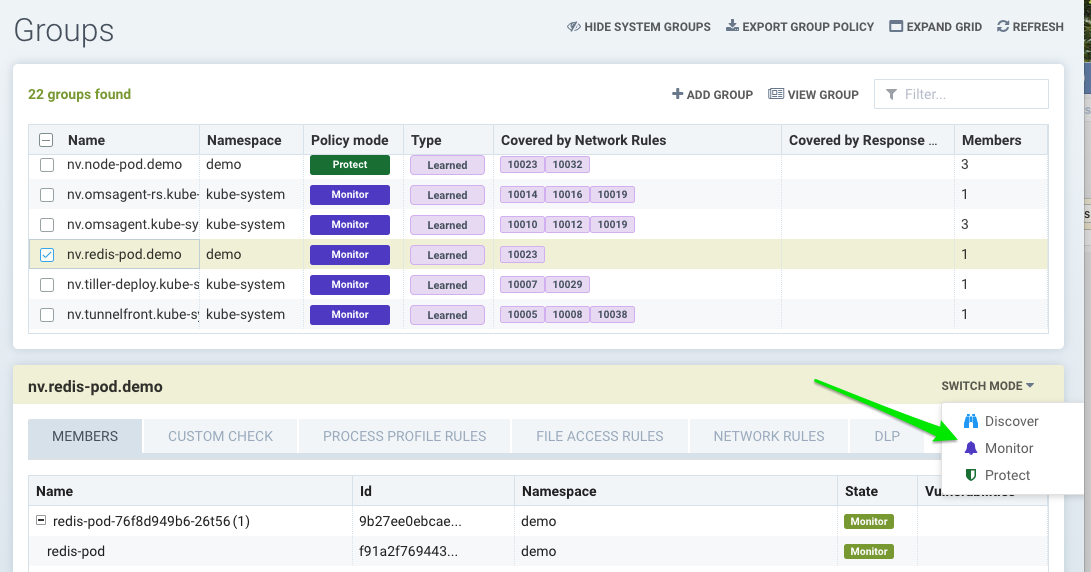
Task: Switch to the Network Rules tab
Action: point(768,436)
